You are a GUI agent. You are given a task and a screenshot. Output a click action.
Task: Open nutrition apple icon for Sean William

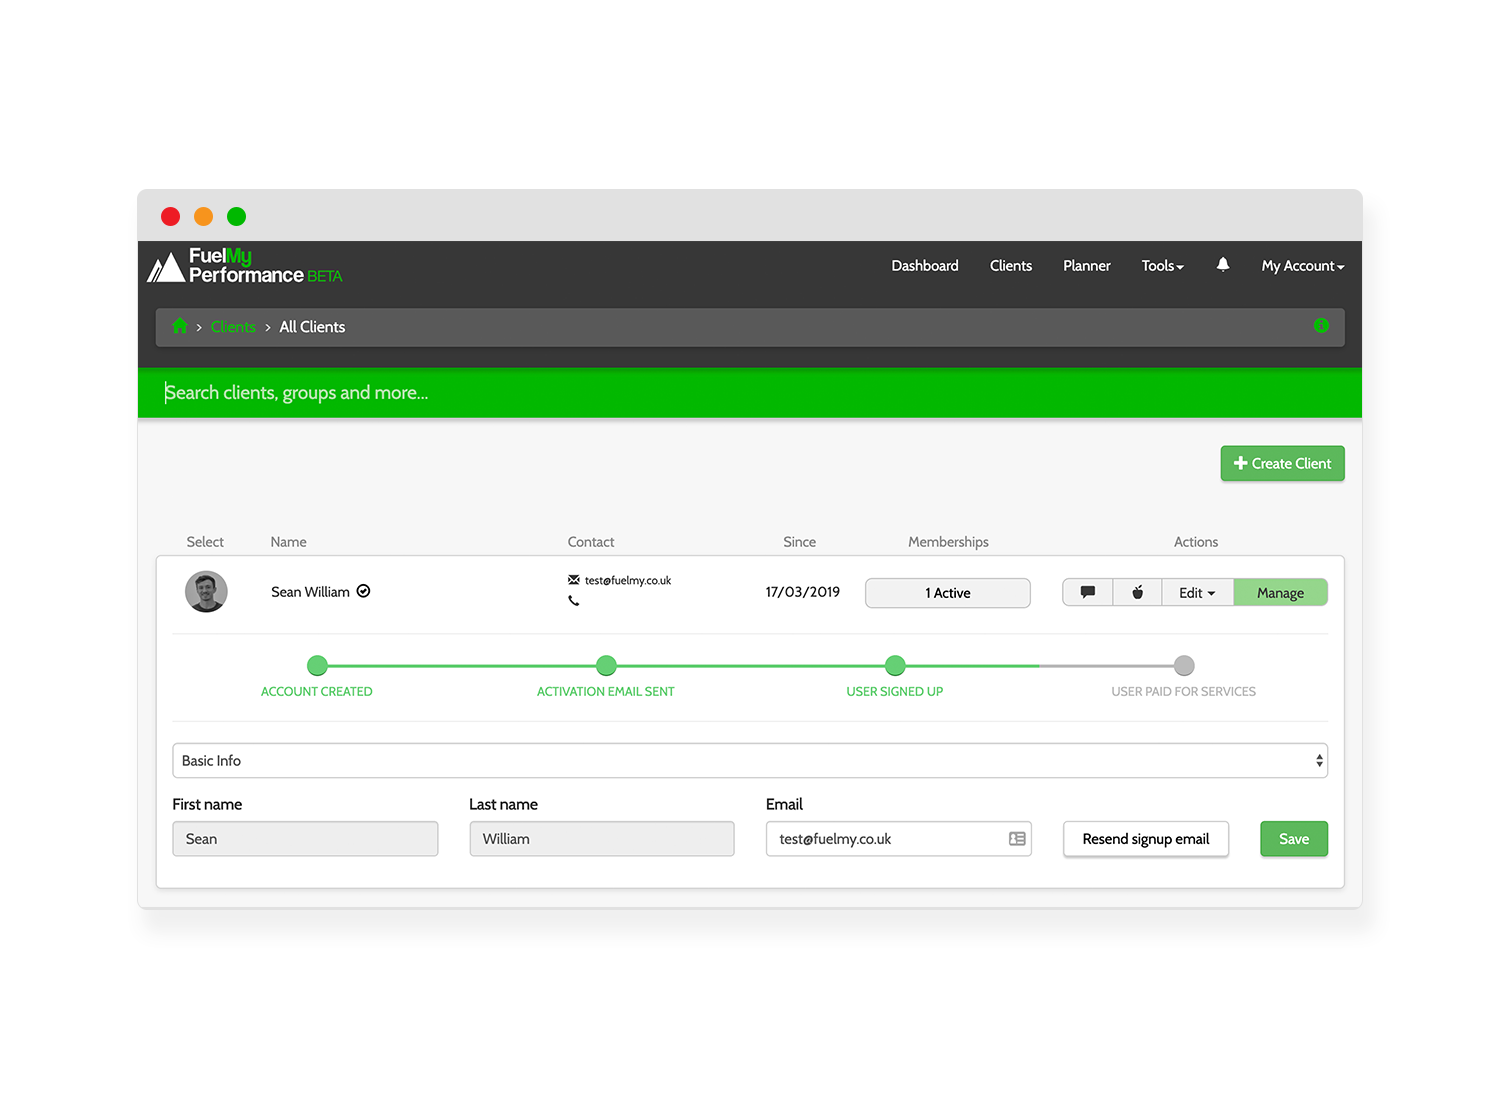click(1138, 592)
